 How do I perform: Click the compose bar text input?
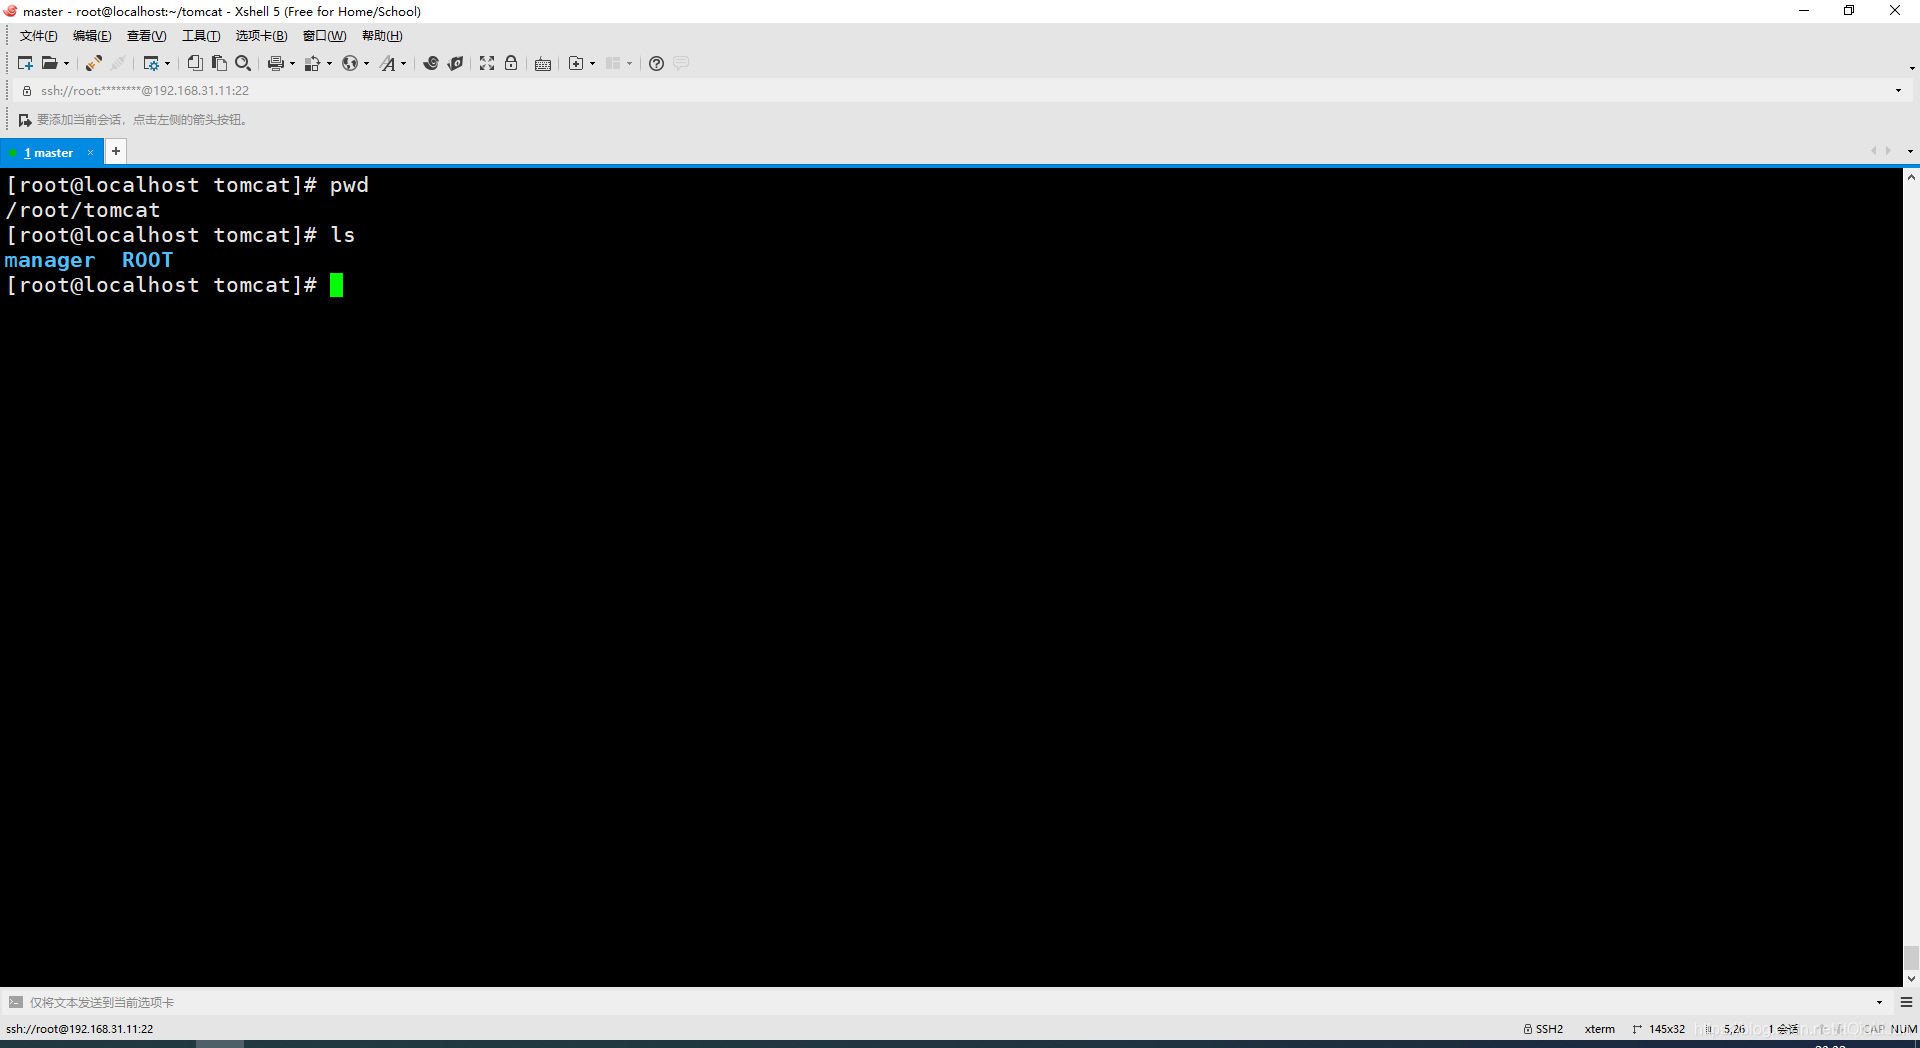(950, 1002)
